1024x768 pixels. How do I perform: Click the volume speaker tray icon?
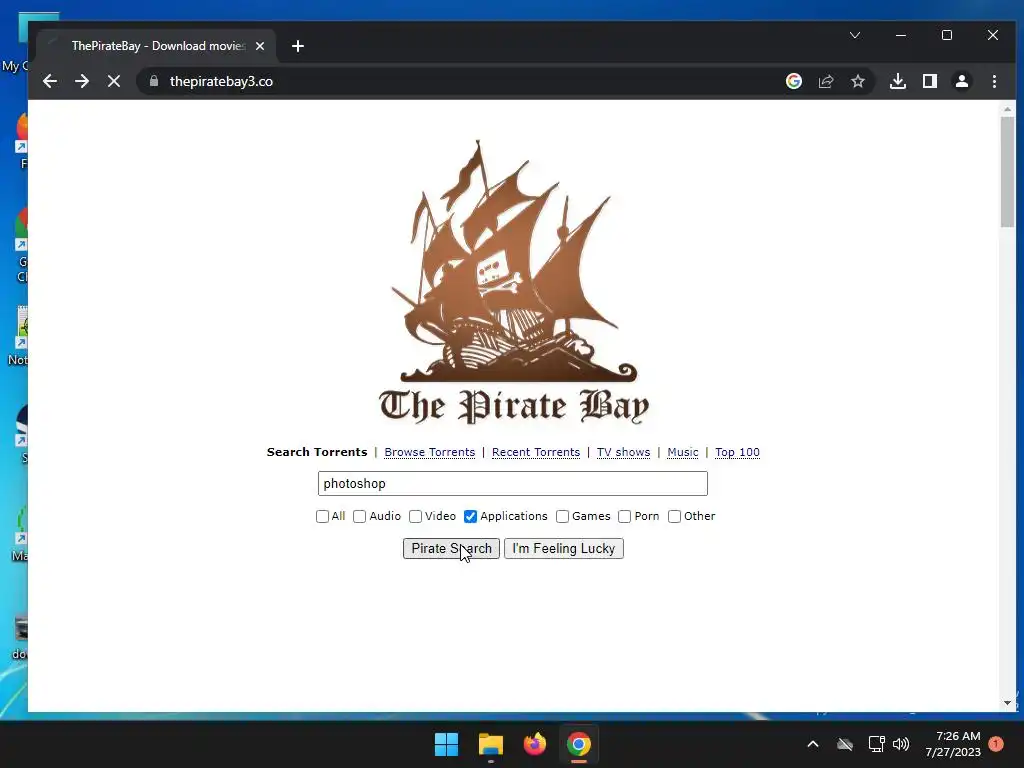(x=901, y=744)
